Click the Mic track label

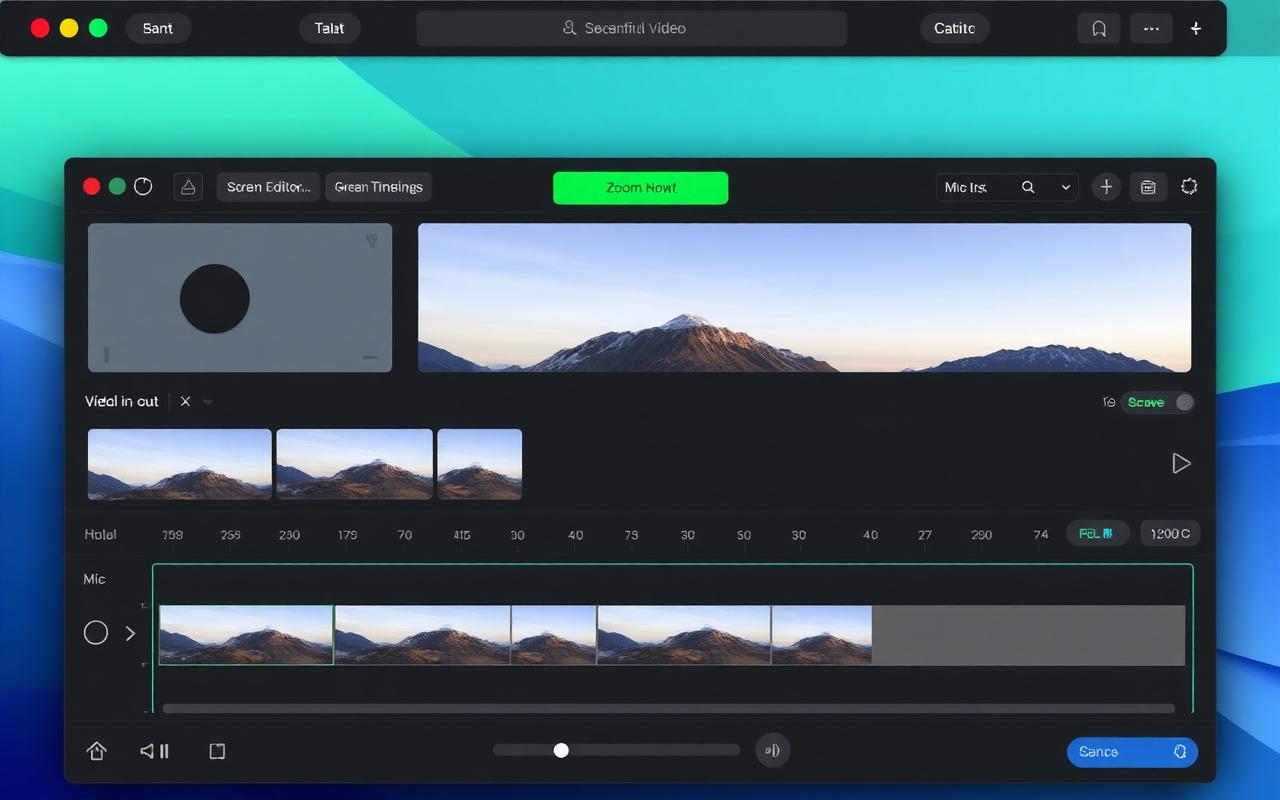pyautogui.click(x=94, y=579)
